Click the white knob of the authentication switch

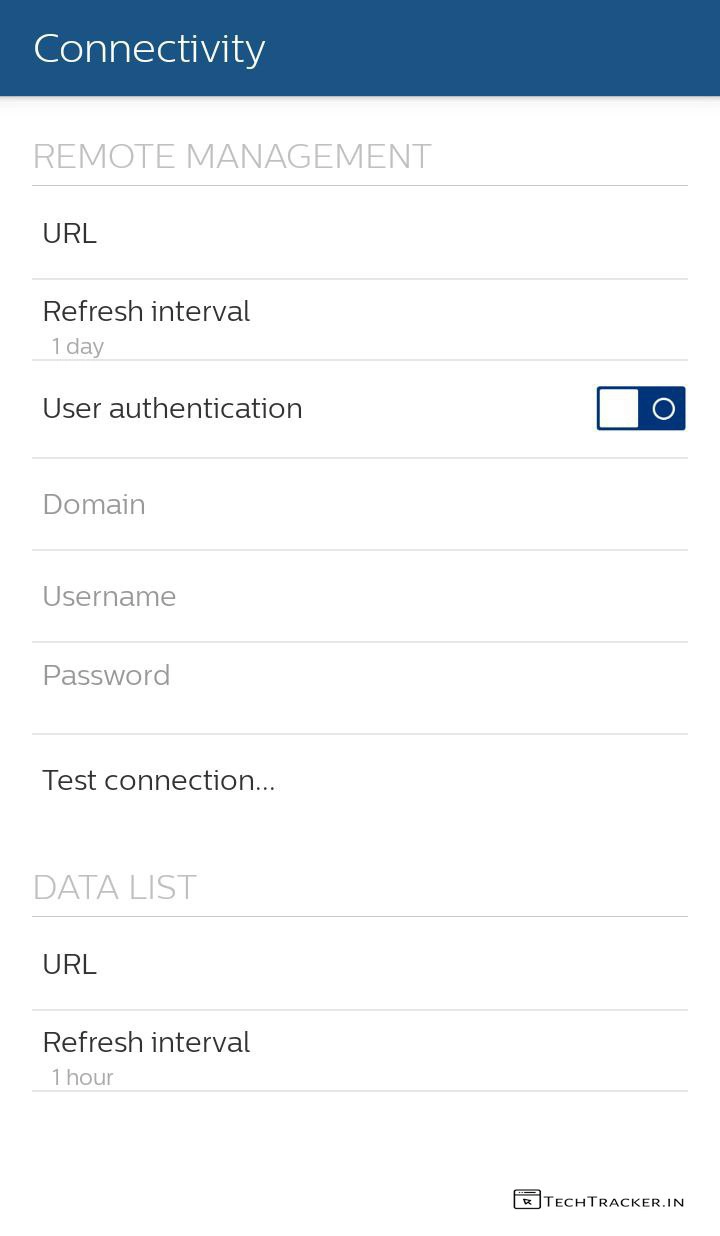click(x=619, y=408)
